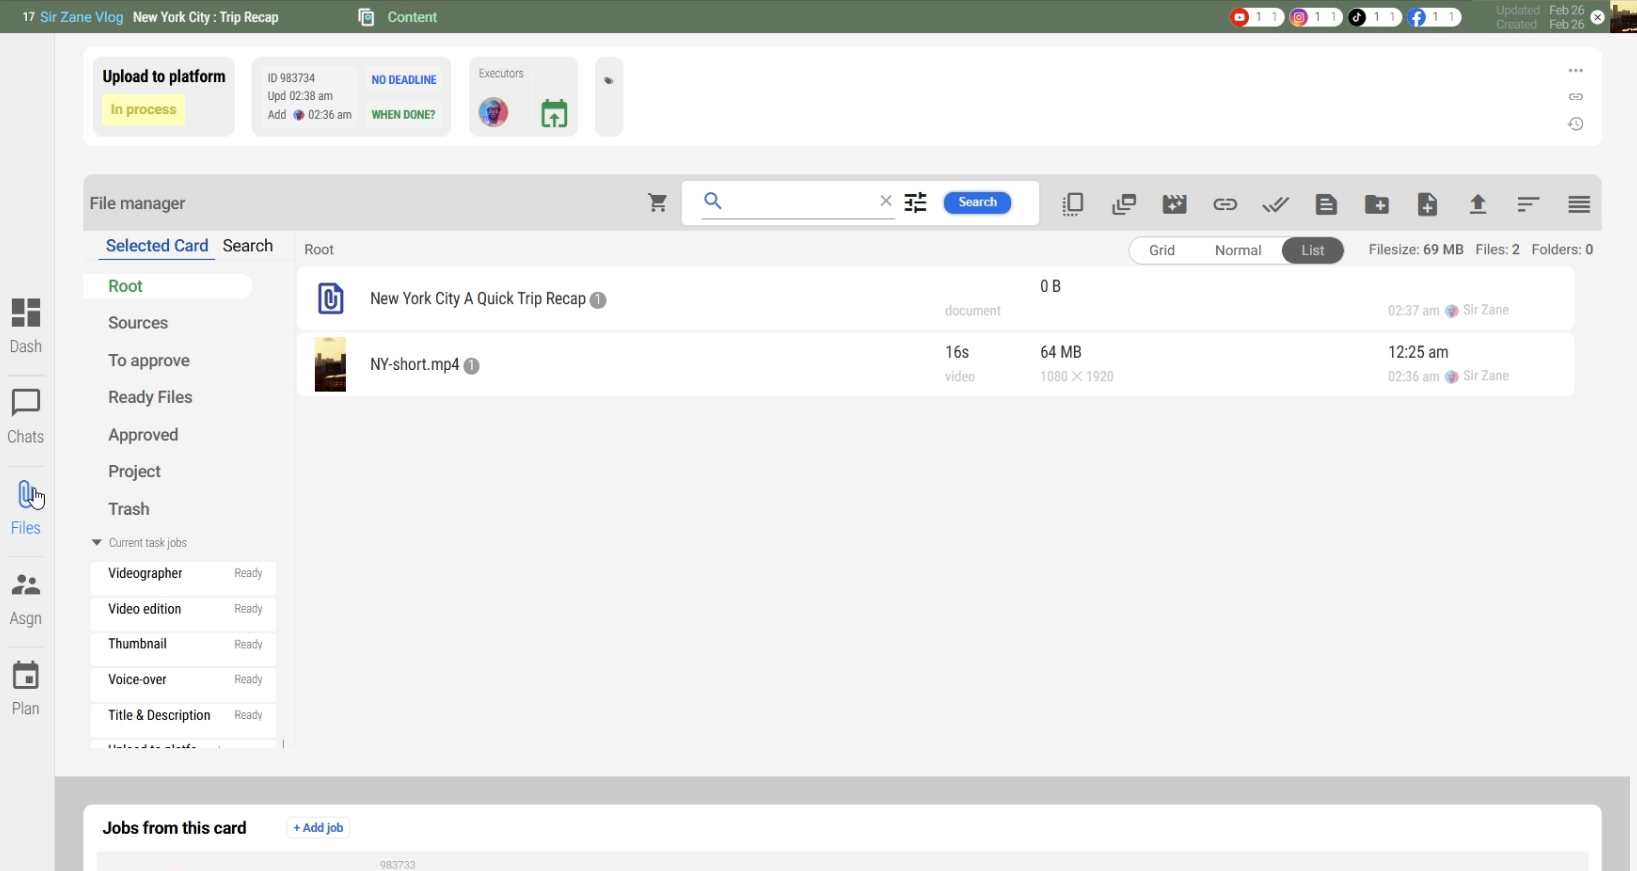Click the double checkmark approve icon
The width and height of the screenshot is (1637, 871).
click(x=1275, y=205)
